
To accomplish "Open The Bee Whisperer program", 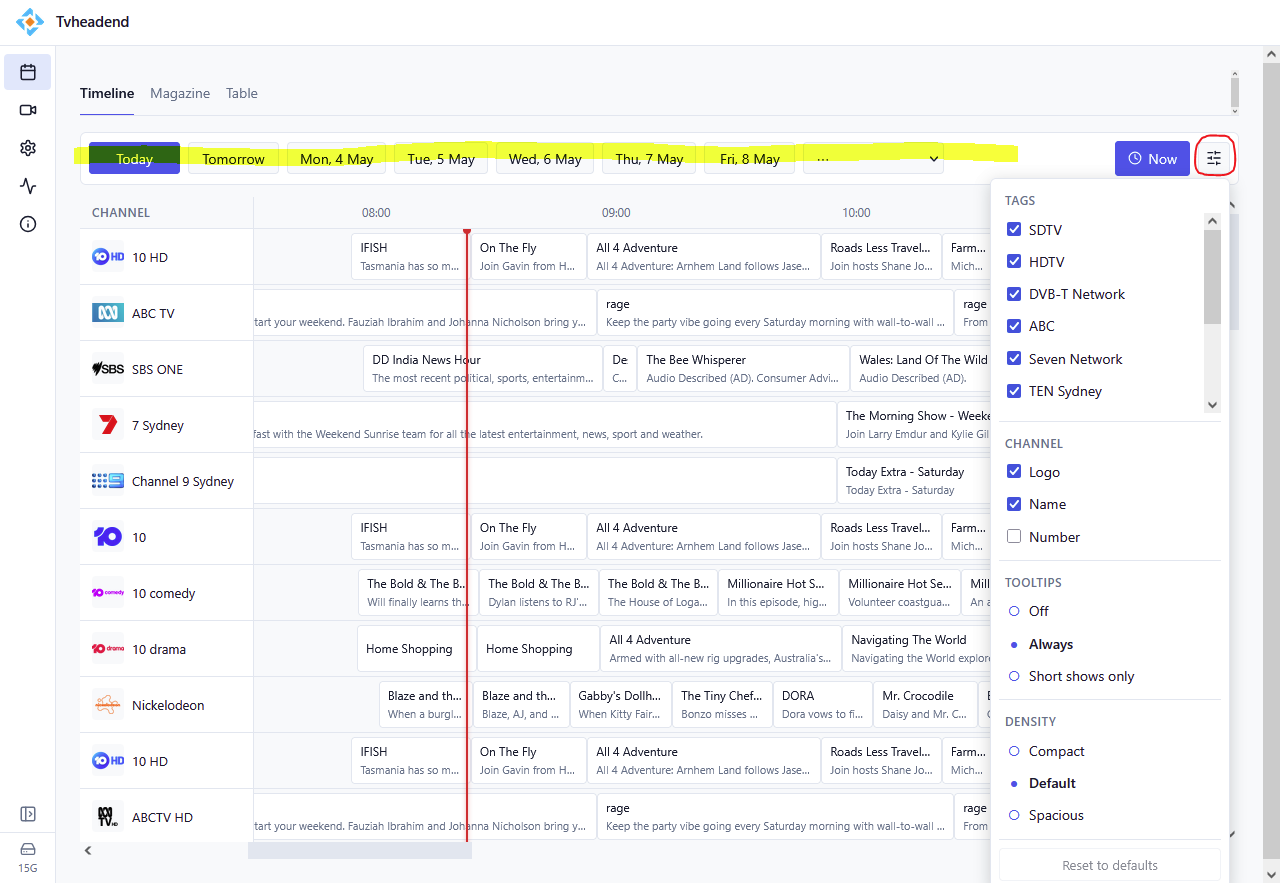I will [x=743, y=369].
